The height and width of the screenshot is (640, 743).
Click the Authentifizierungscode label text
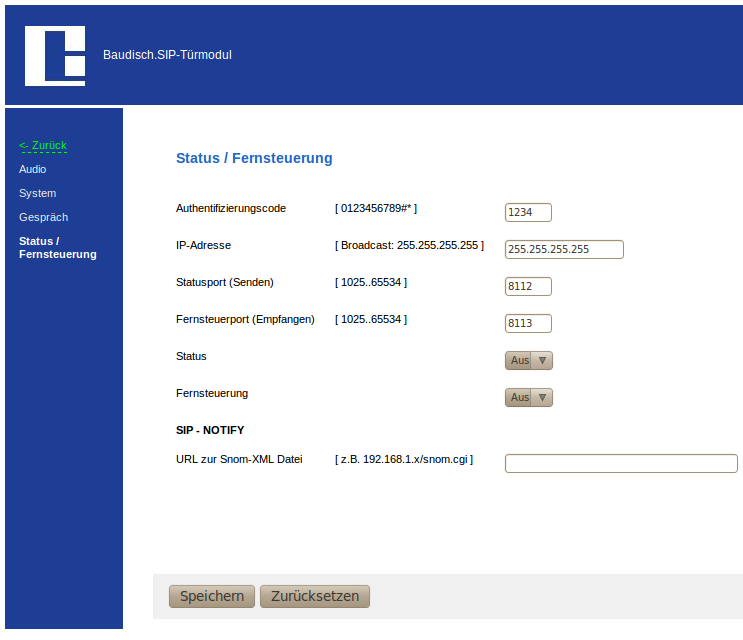point(231,209)
